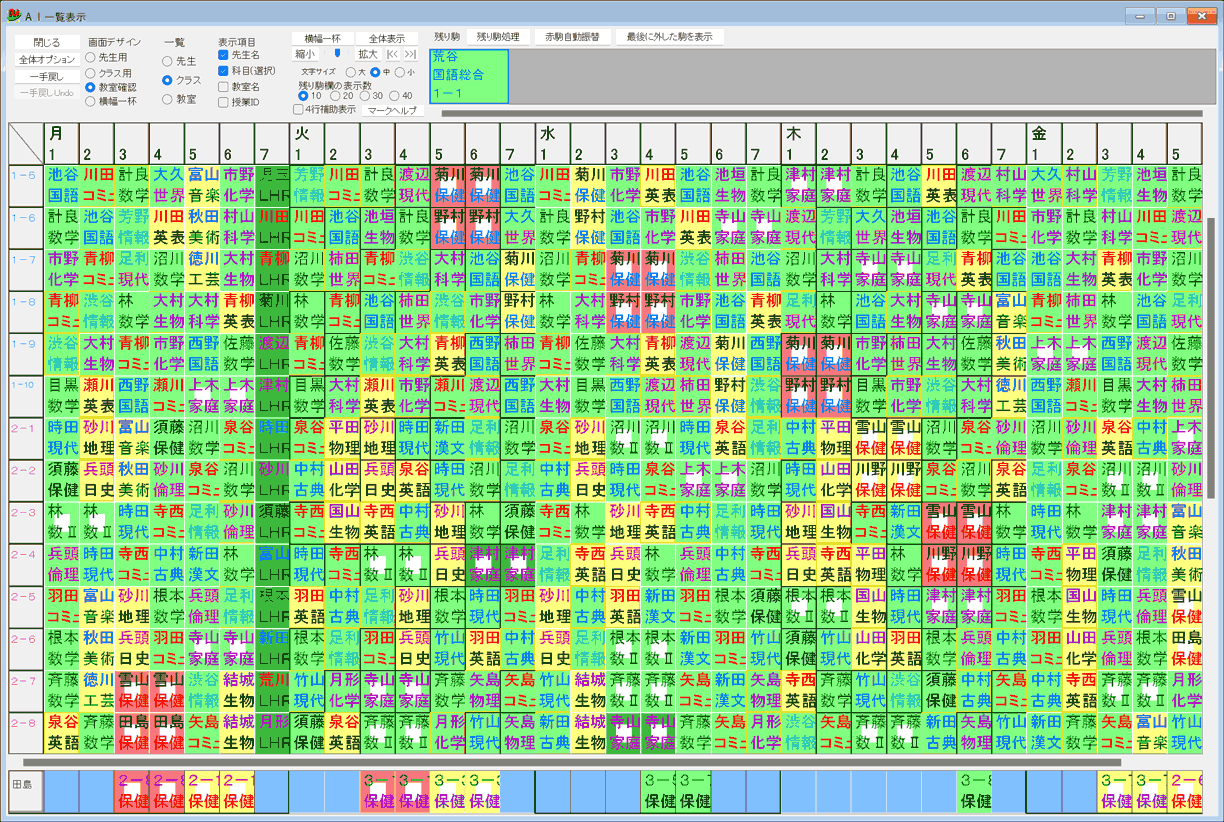Viewport: 1224px width, 822px height.
Task: Jump to the first column with |<< button
Action: [x=392, y=54]
